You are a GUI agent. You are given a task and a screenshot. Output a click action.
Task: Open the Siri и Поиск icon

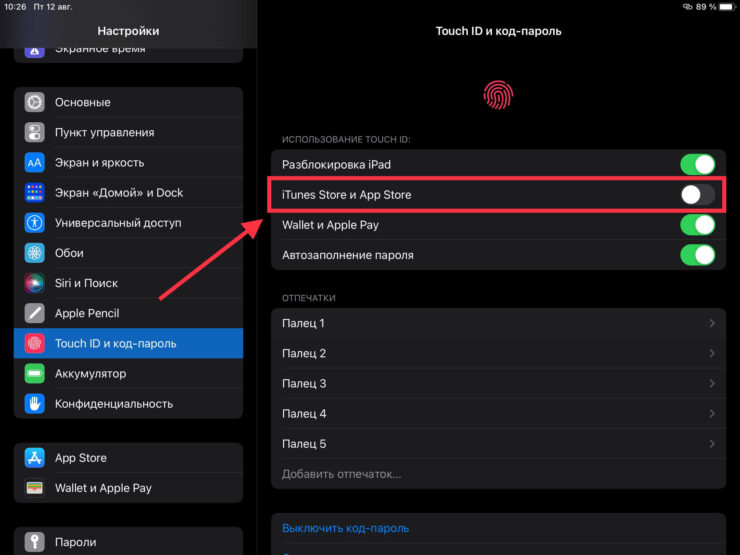pyautogui.click(x=35, y=283)
